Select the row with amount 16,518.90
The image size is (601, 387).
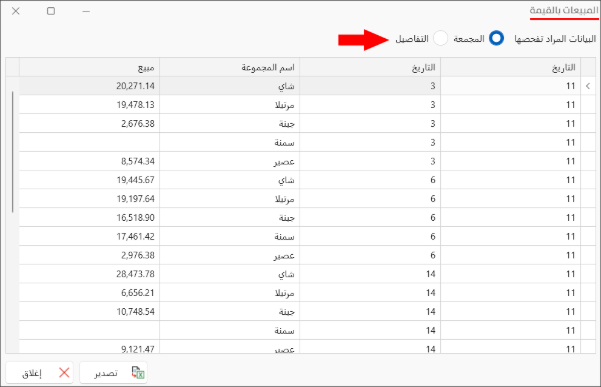click(300, 218)
